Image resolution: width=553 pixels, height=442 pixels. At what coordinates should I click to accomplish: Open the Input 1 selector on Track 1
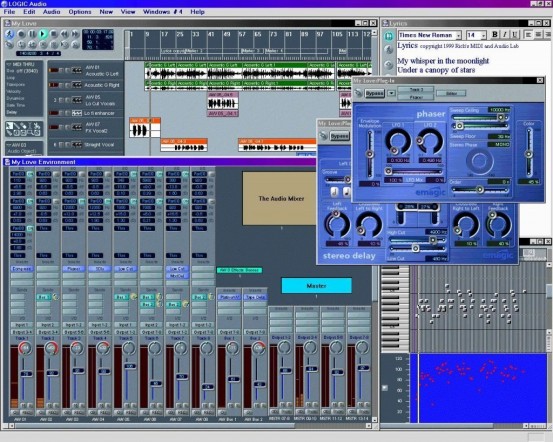tap(22, 325)
